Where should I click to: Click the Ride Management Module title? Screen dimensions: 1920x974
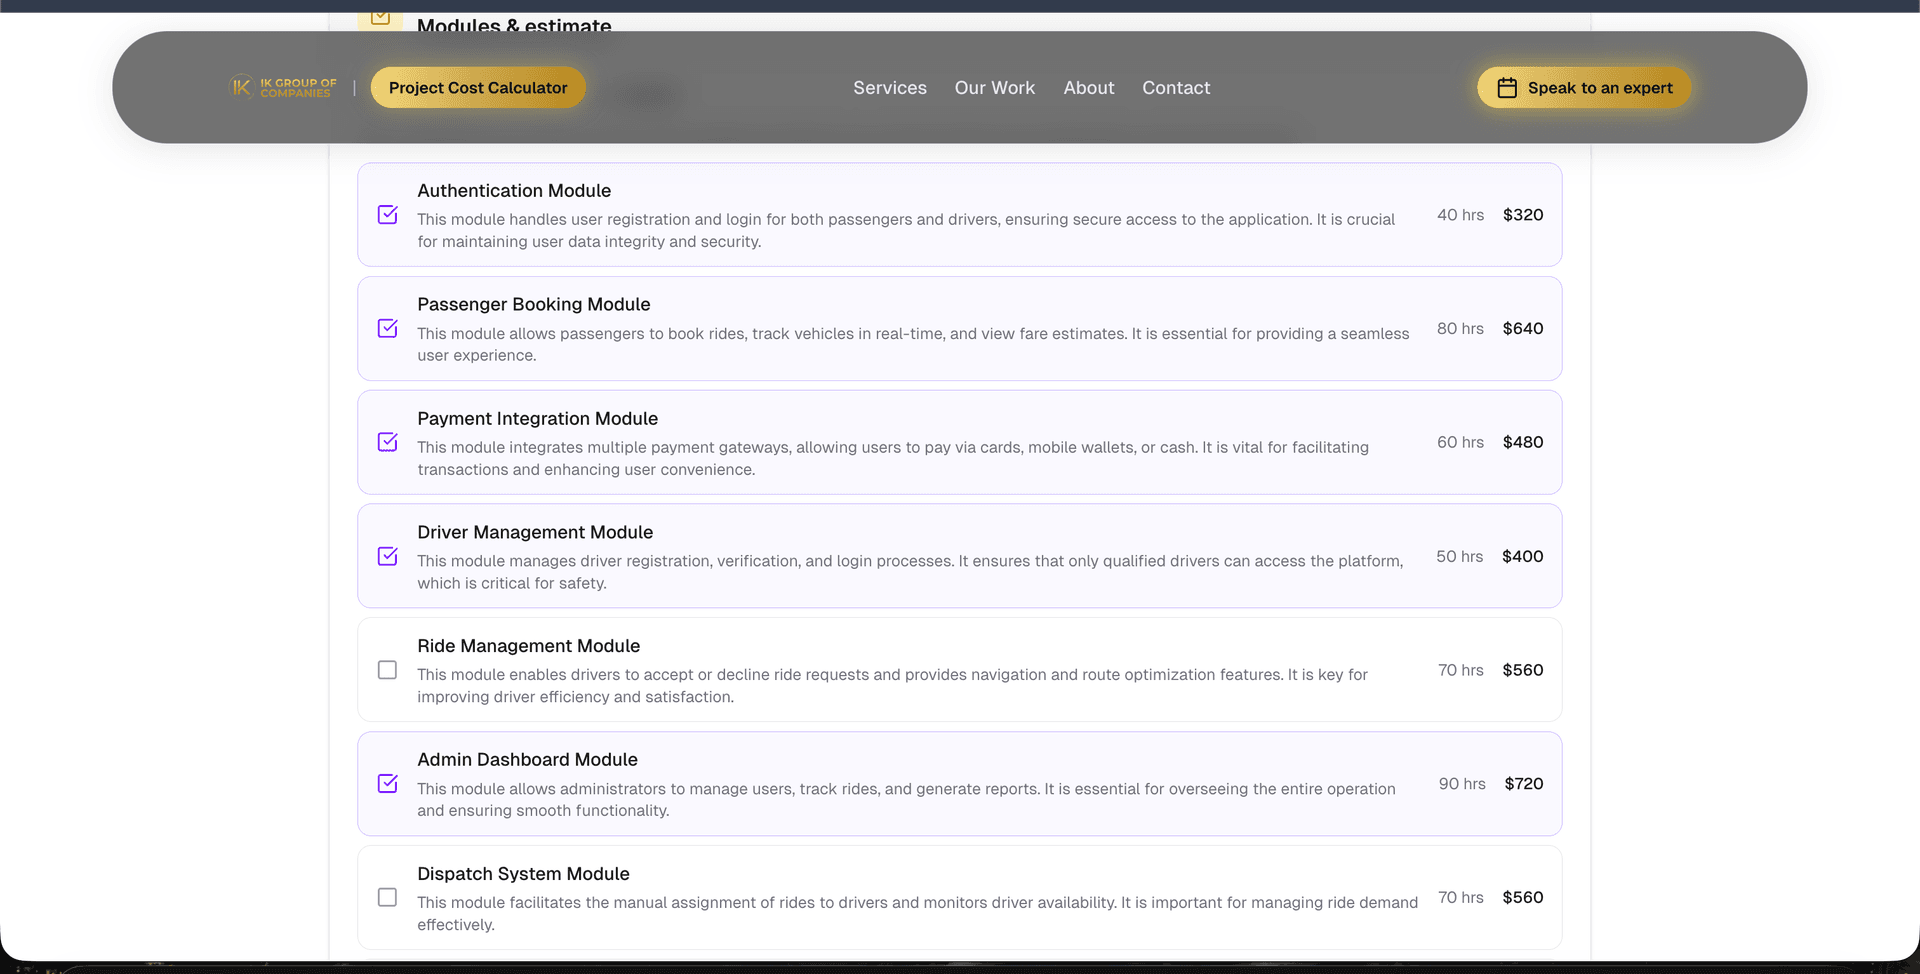pos(529,647)
